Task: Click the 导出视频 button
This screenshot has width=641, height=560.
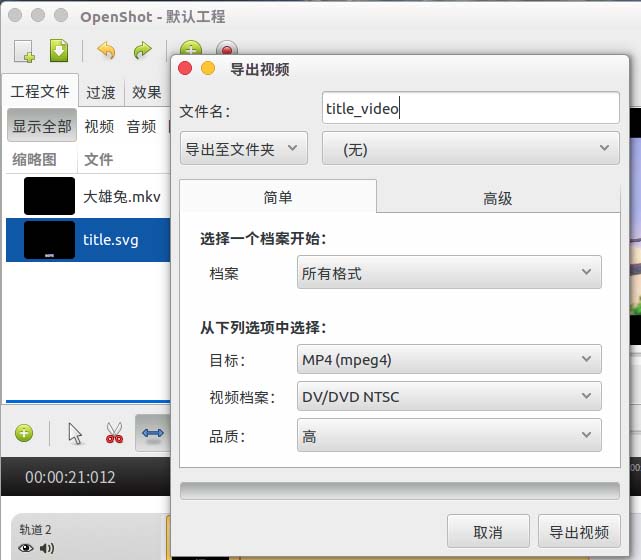Action: (x=579, y=532)
